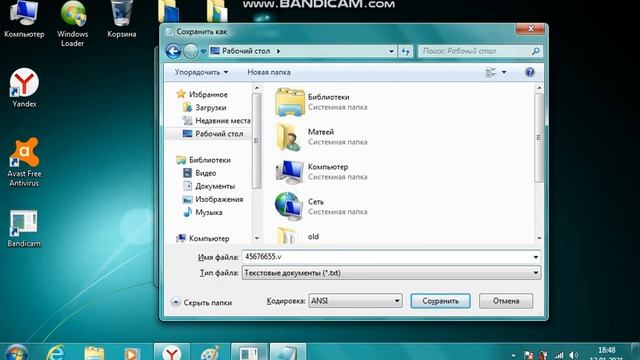
Task: Open Windows Media Player from taskbar
Action: (131, 353)
